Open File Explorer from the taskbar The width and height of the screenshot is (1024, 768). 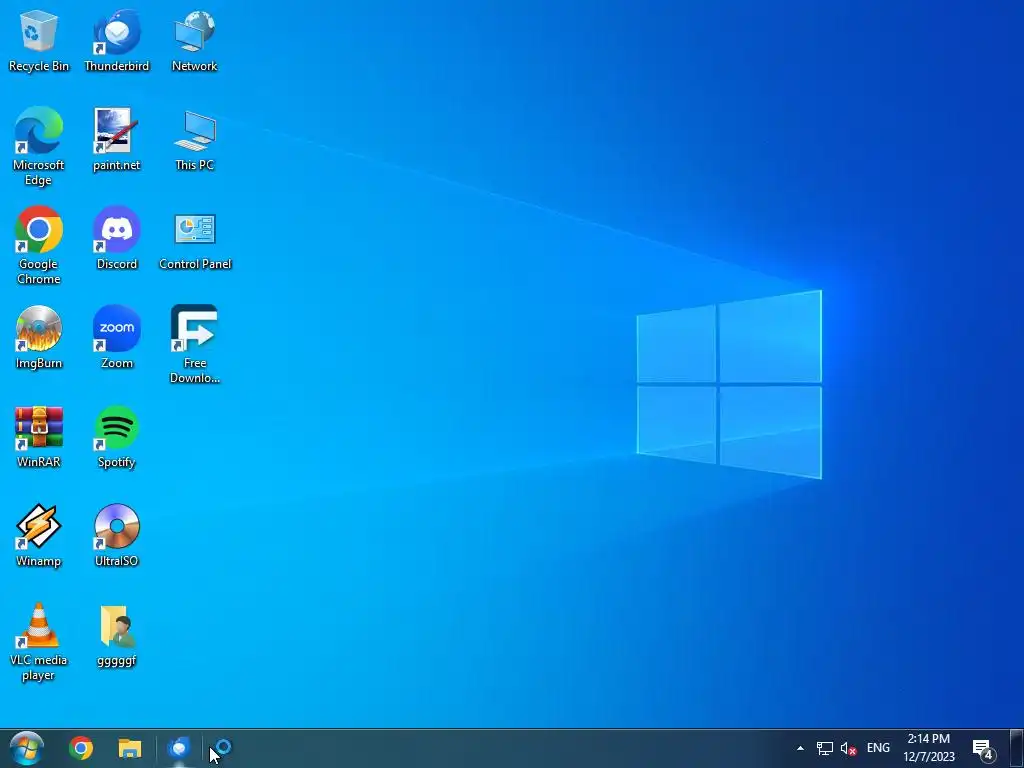tap(129, 748)
